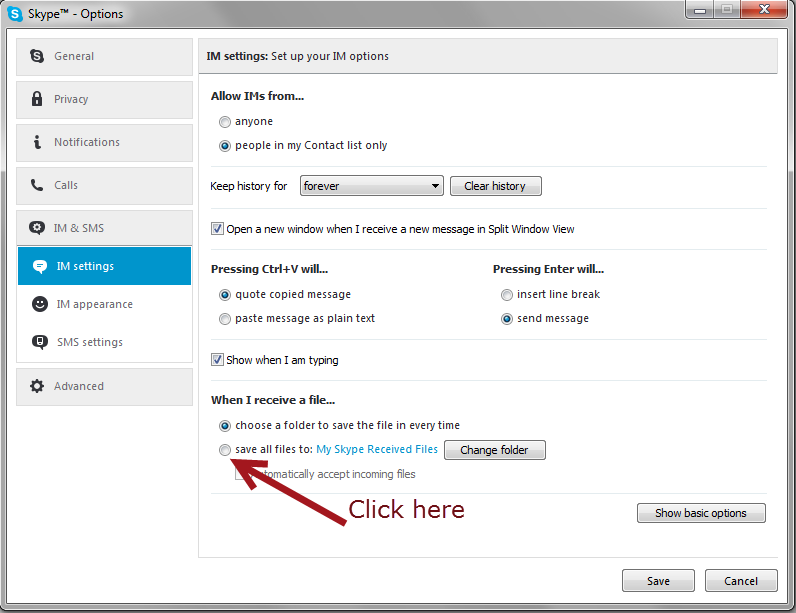Click the General Skype icon in sidebar

pos(37,56)
